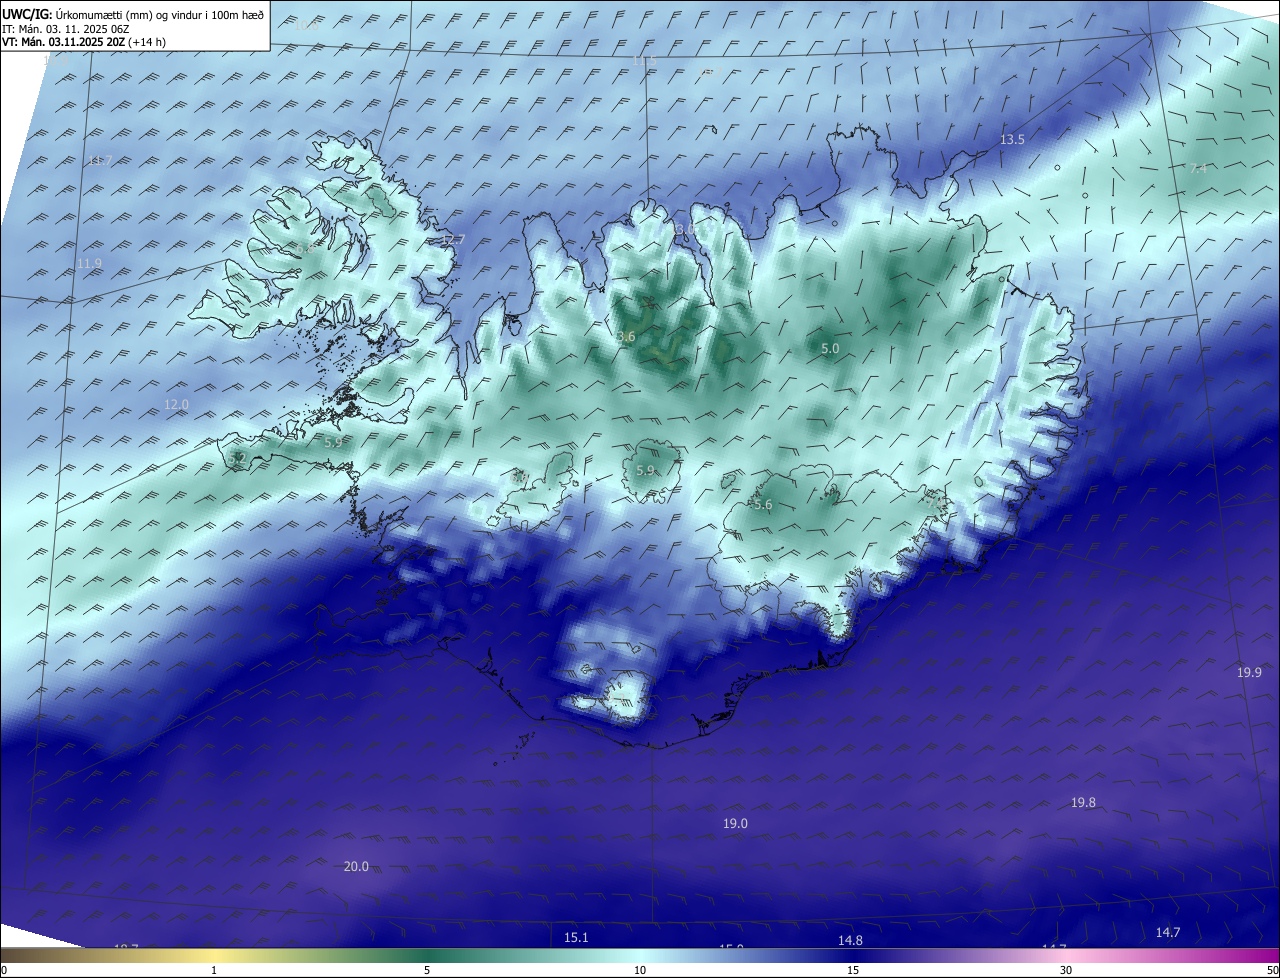Click the map value '12.7'
The height and width of the screenshot is (978, 1280).
(453, 240)
